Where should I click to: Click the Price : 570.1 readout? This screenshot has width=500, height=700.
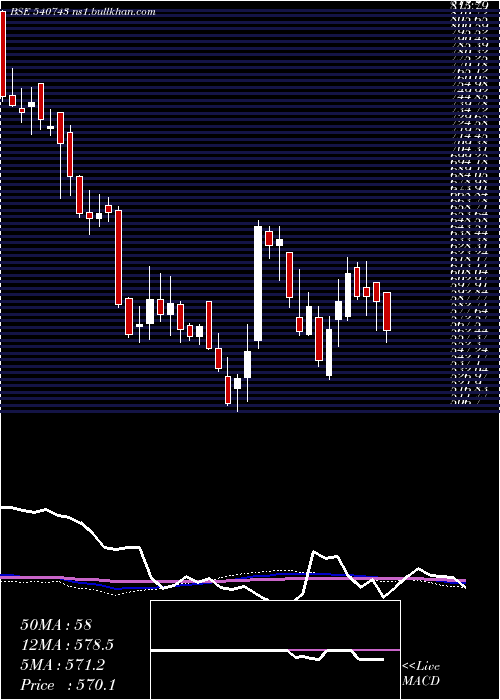tap(67, 685)
